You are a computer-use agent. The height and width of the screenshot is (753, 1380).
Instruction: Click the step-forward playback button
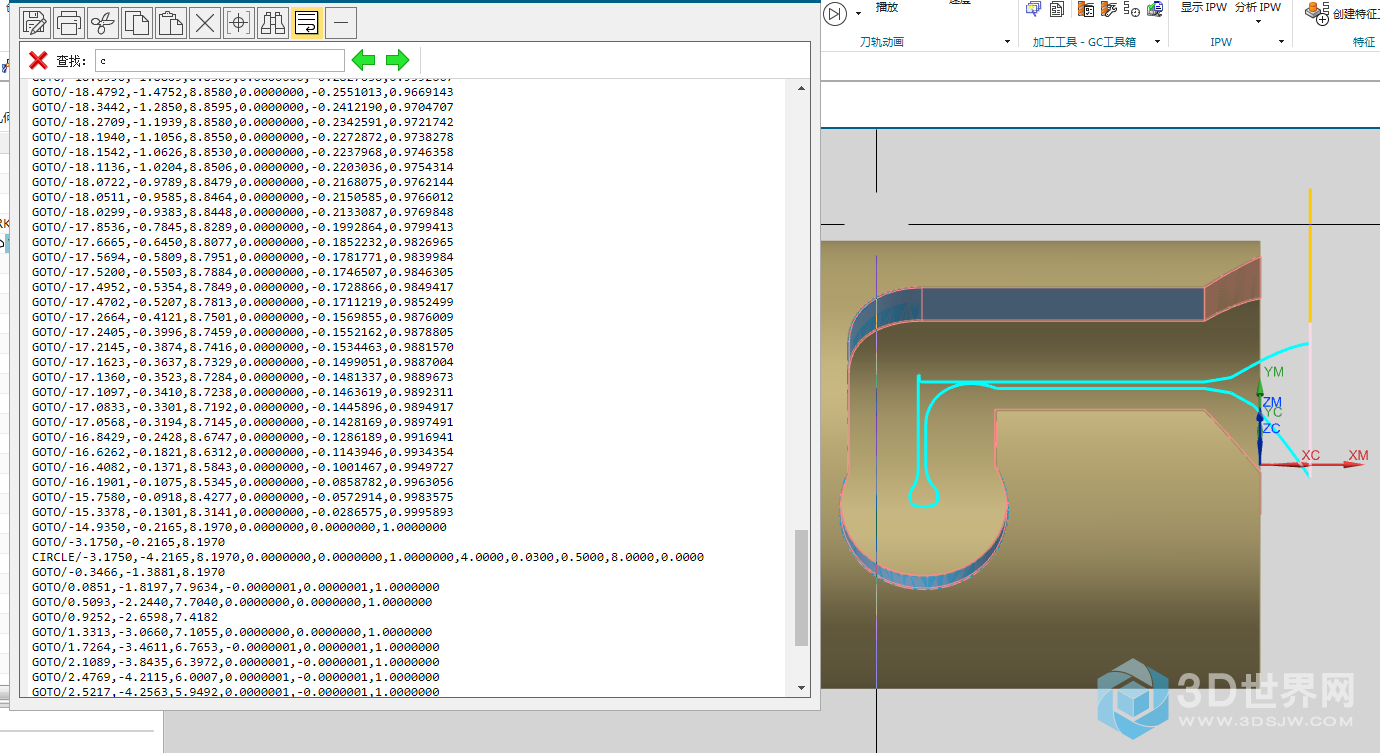pos(835,13)
